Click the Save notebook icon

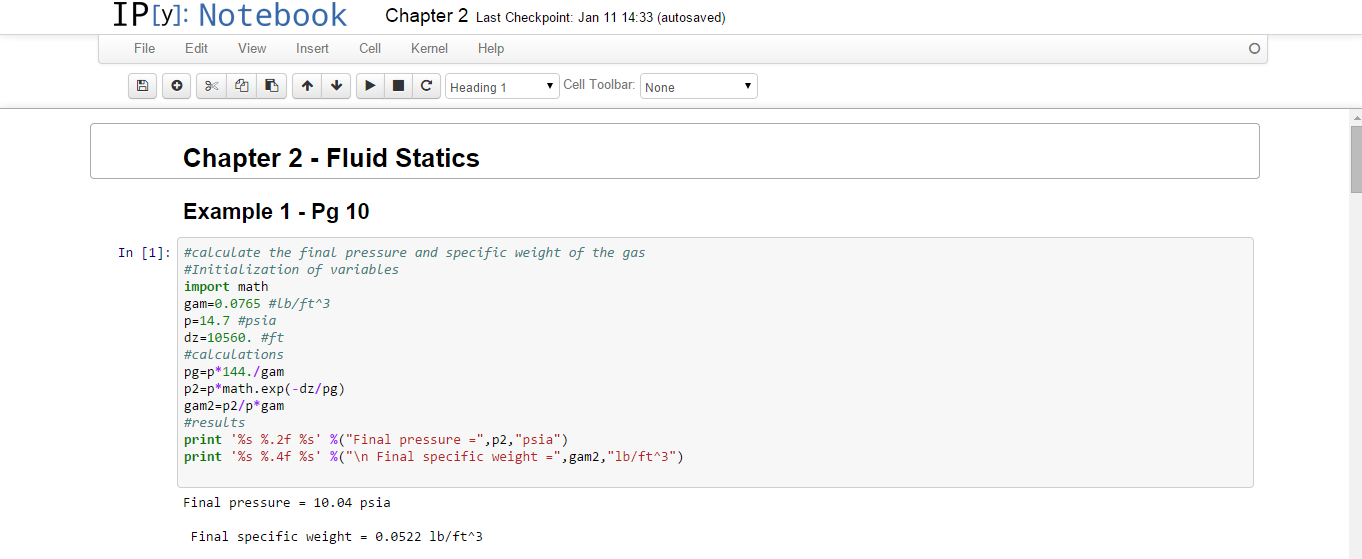point(143,87)
